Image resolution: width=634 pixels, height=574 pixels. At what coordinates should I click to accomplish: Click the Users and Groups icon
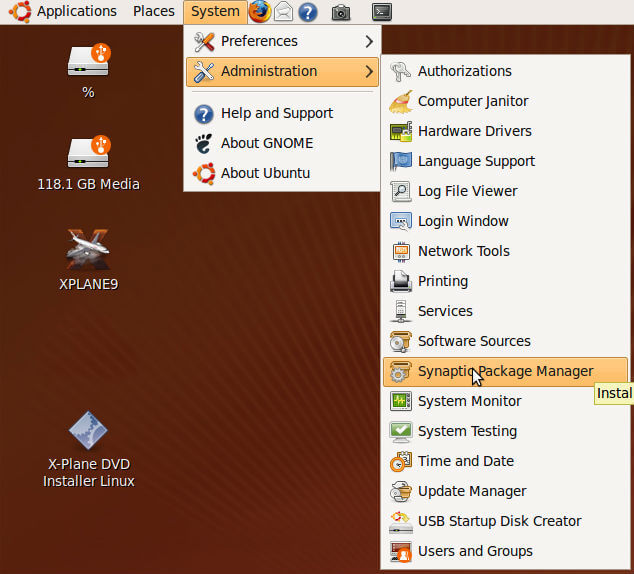click(x=400, y=551)
